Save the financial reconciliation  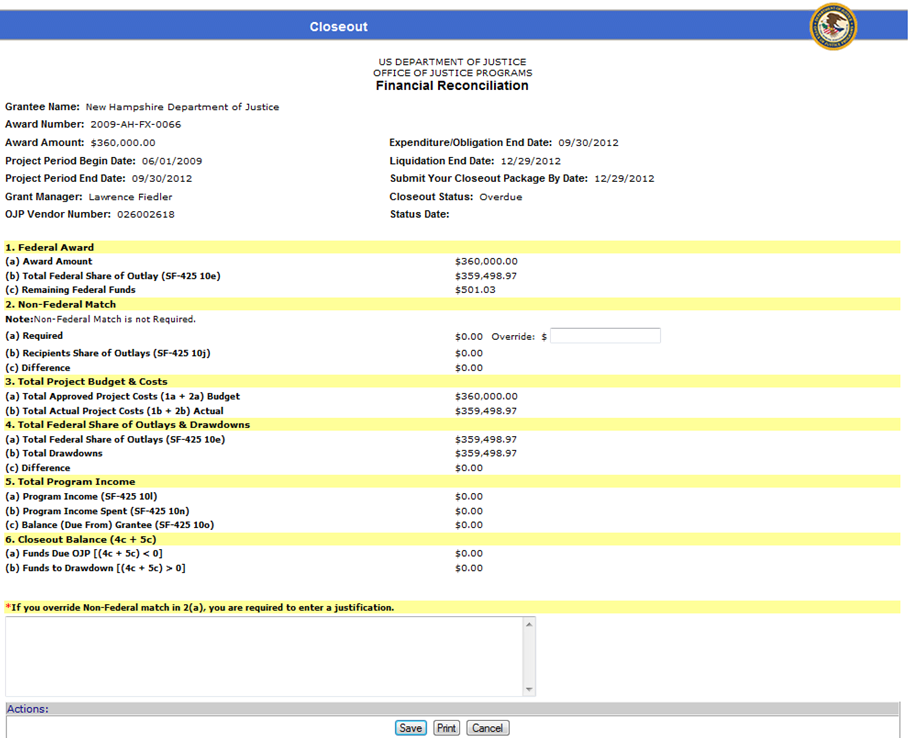(410, 728)
